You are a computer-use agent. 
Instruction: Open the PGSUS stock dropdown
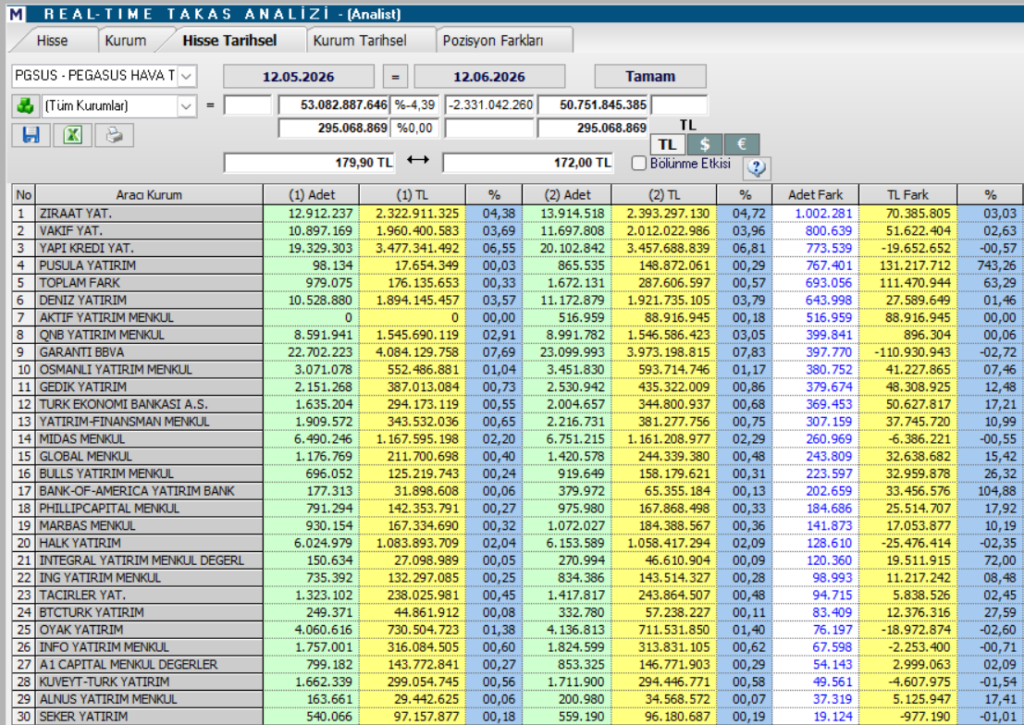(186, 76)
